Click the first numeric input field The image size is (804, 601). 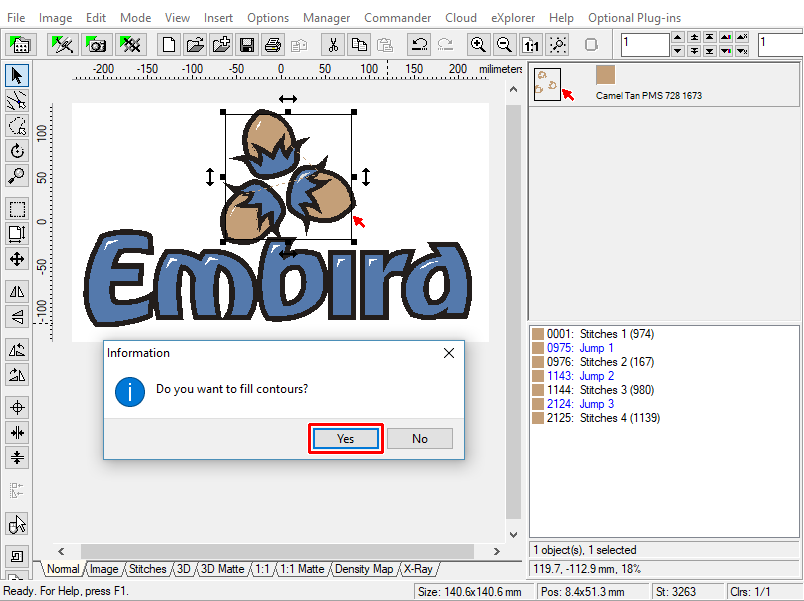[x=645, y=45]
